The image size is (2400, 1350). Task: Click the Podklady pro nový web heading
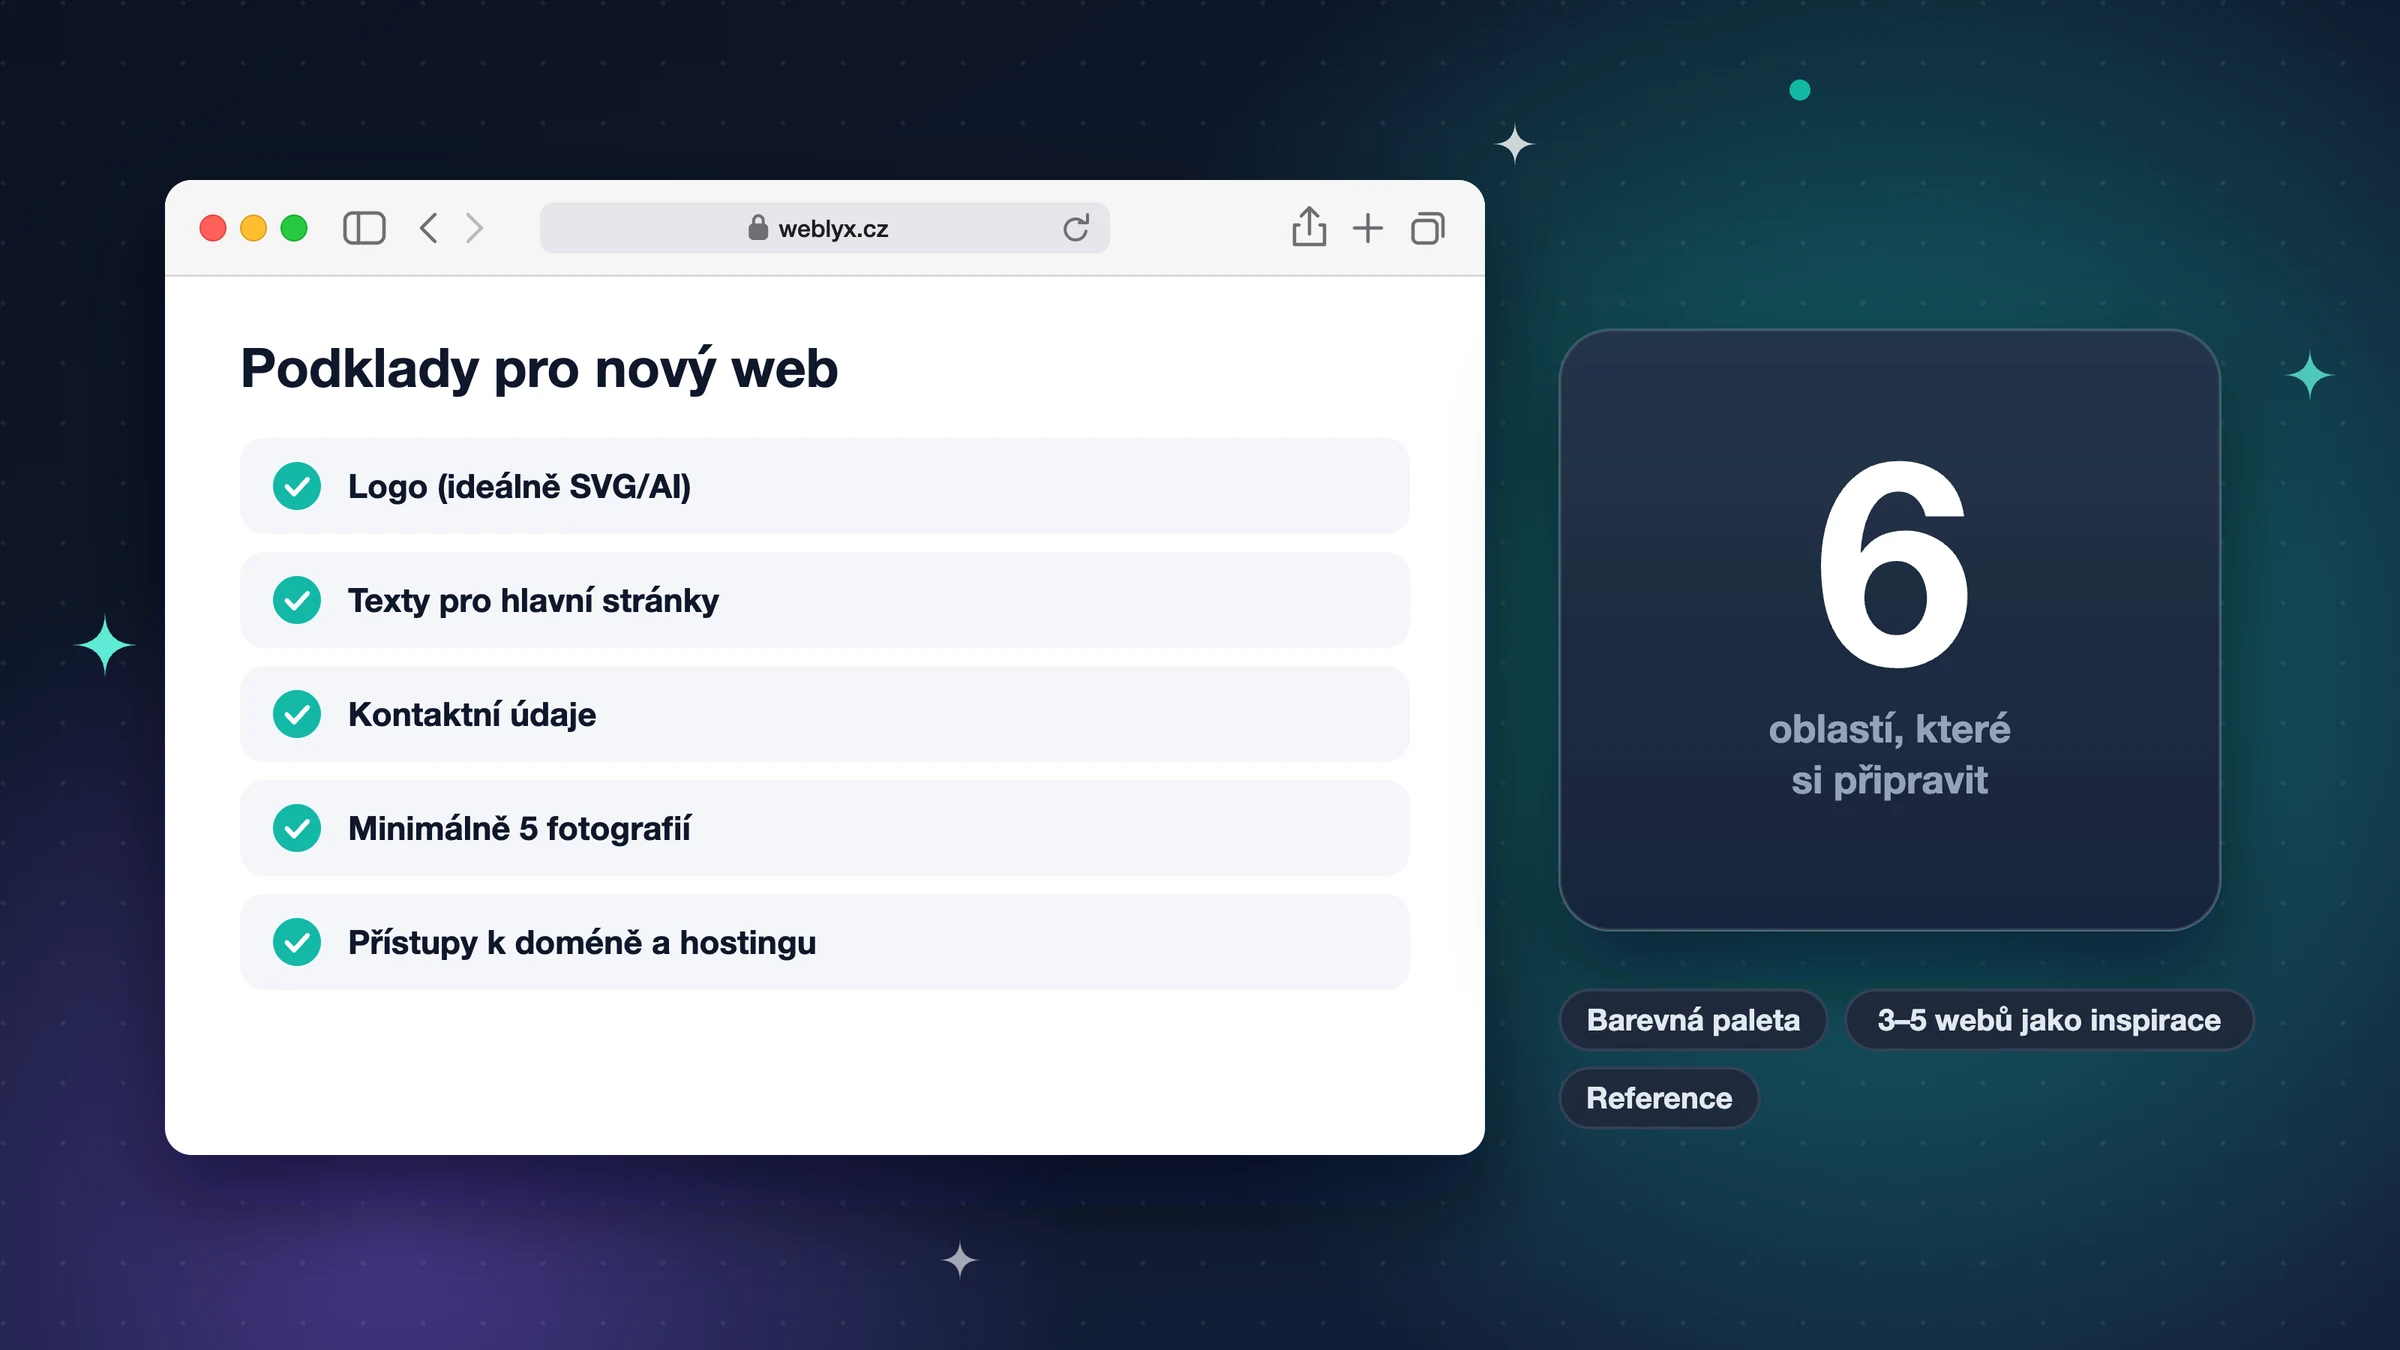tap(539, 369)
